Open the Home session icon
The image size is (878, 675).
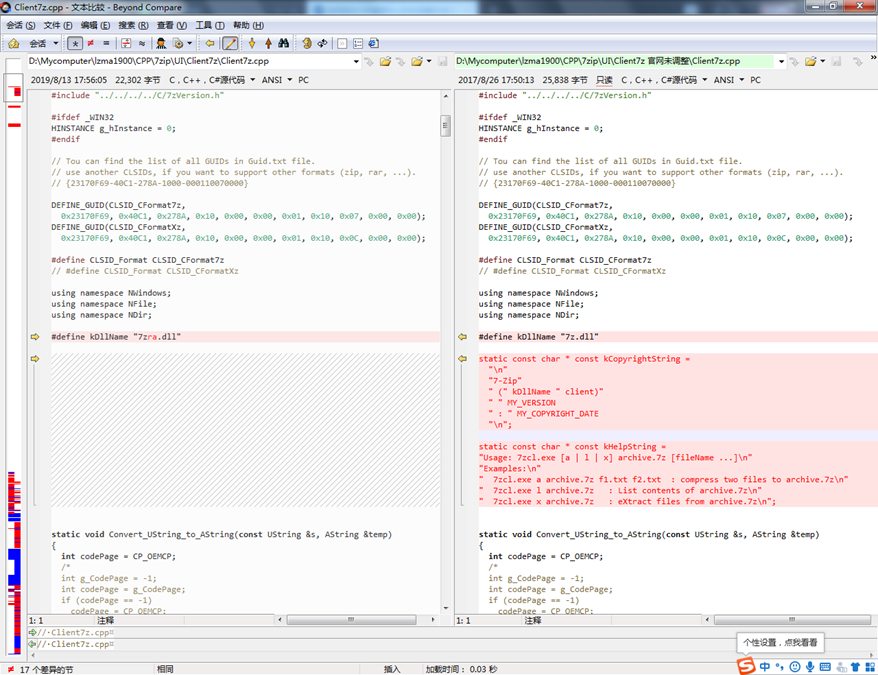pyautogui.click(x=14, y=43)
